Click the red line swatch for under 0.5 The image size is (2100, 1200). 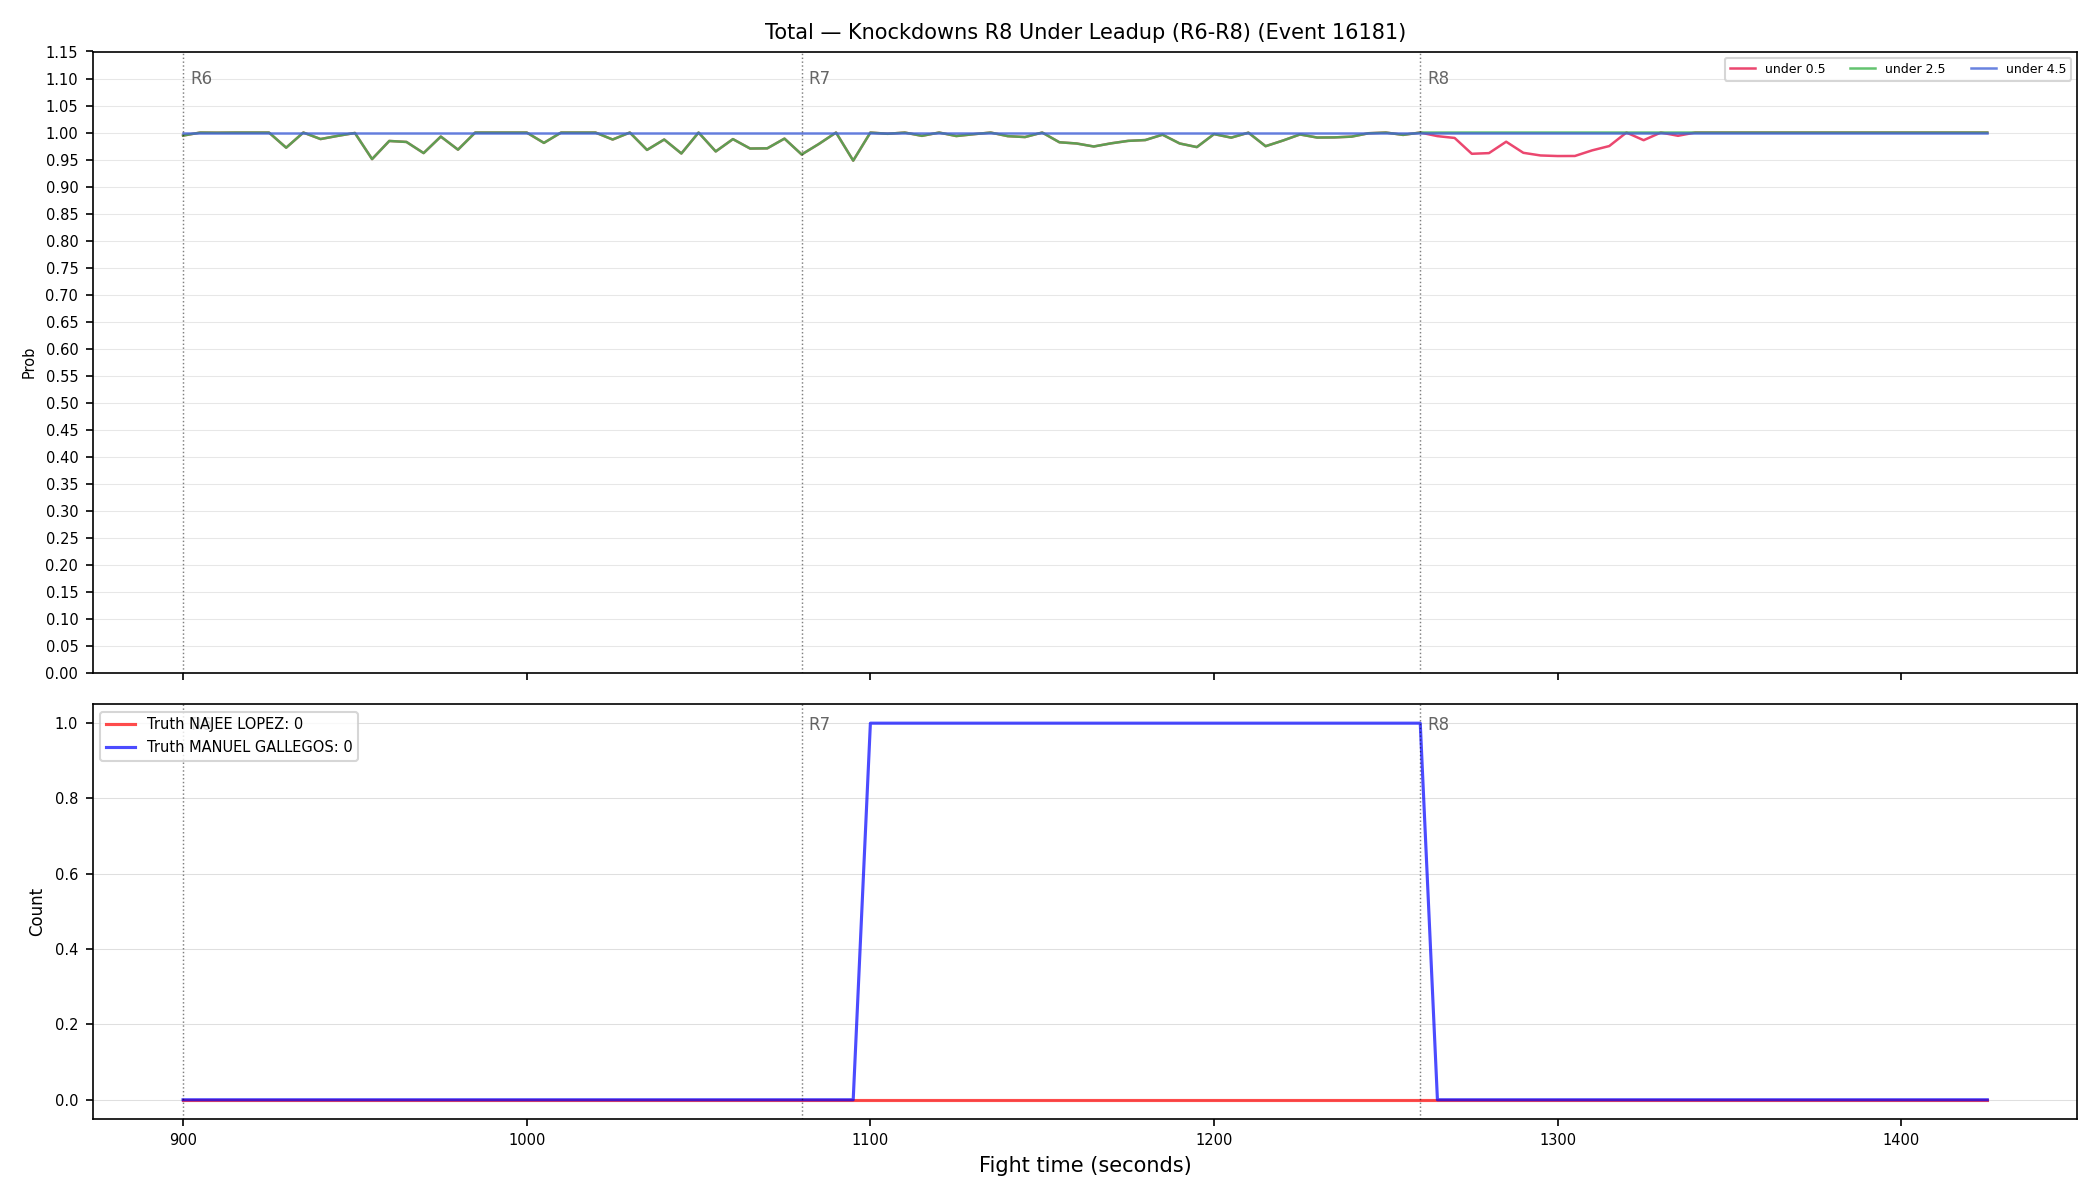tap(1743, 69)
